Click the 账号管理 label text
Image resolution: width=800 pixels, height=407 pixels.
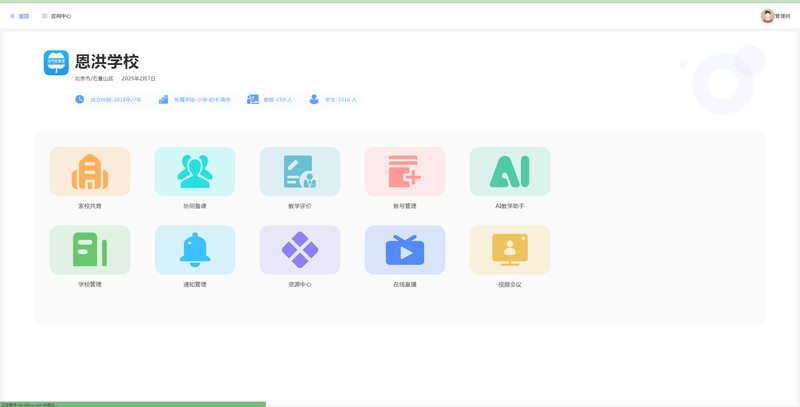(x=405, y=207)
